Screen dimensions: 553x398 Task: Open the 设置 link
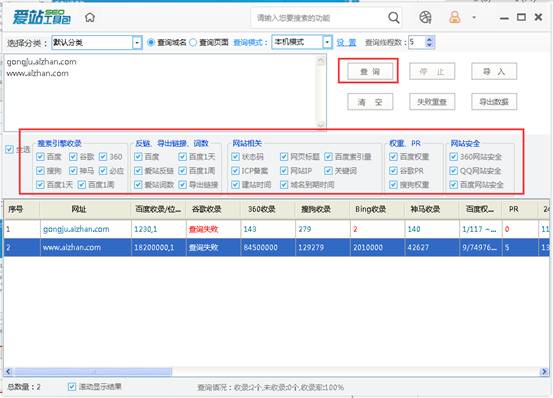tap(346, 43)
